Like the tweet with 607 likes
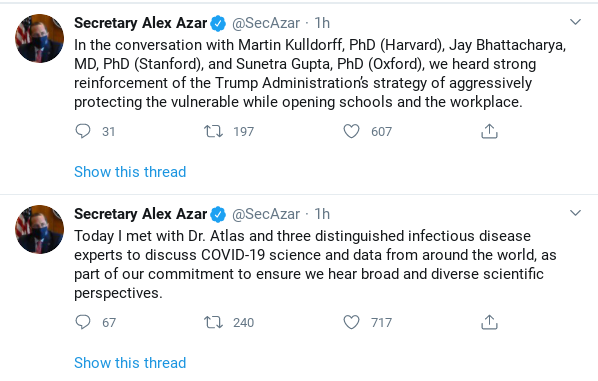 351,131
